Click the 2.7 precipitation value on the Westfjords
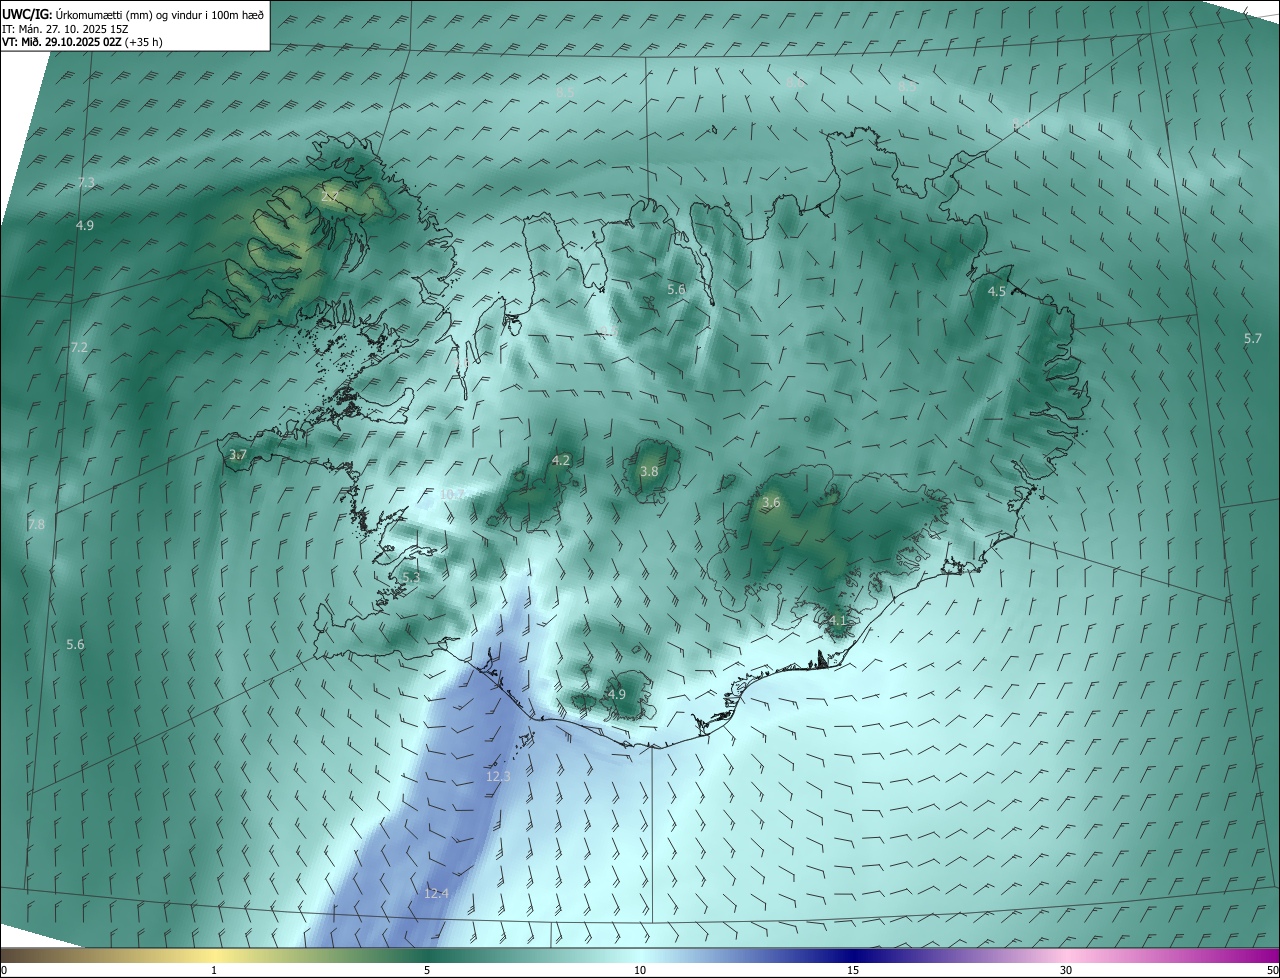This screenshot has width=1280, height=978. 330,197
